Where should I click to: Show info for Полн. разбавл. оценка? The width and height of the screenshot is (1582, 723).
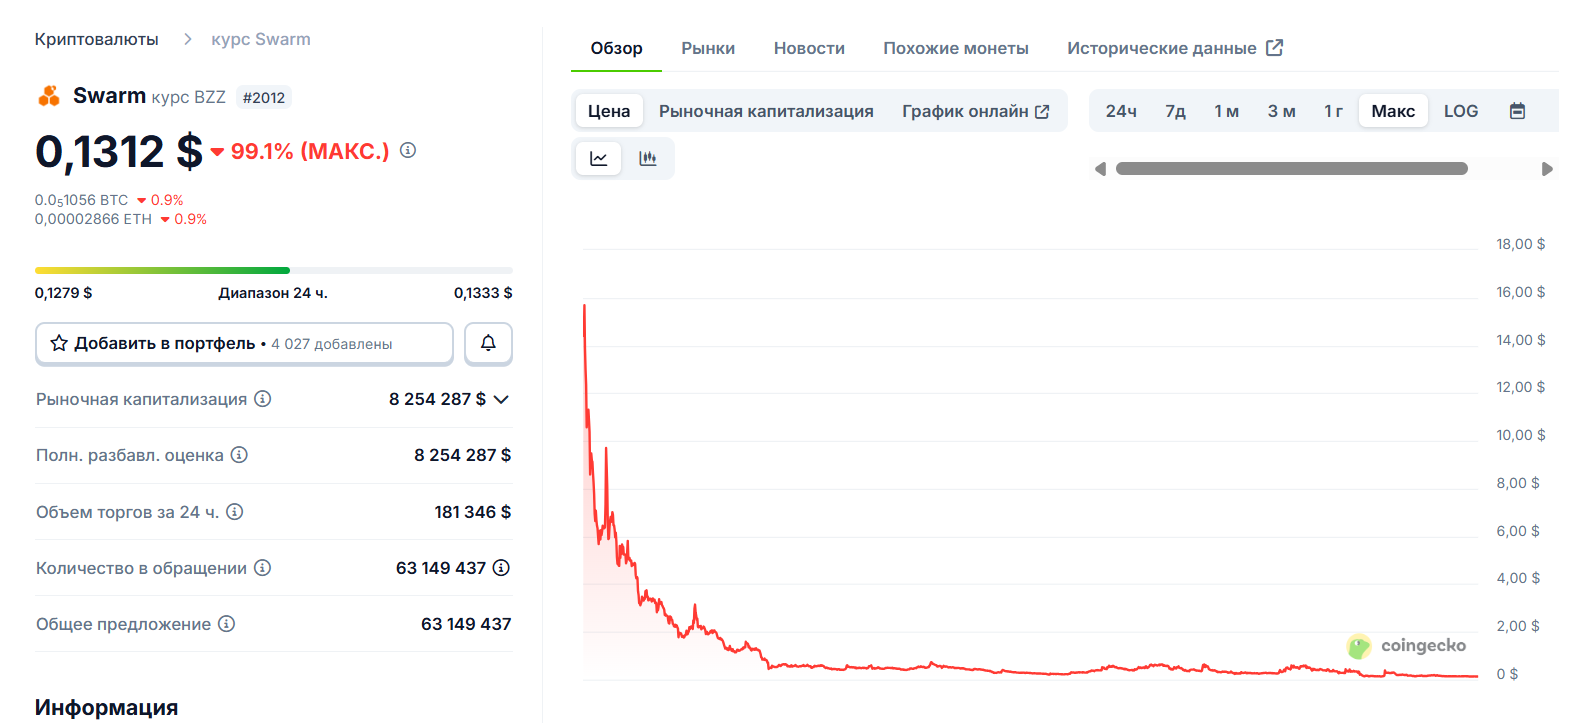click(x=239, y=455)
